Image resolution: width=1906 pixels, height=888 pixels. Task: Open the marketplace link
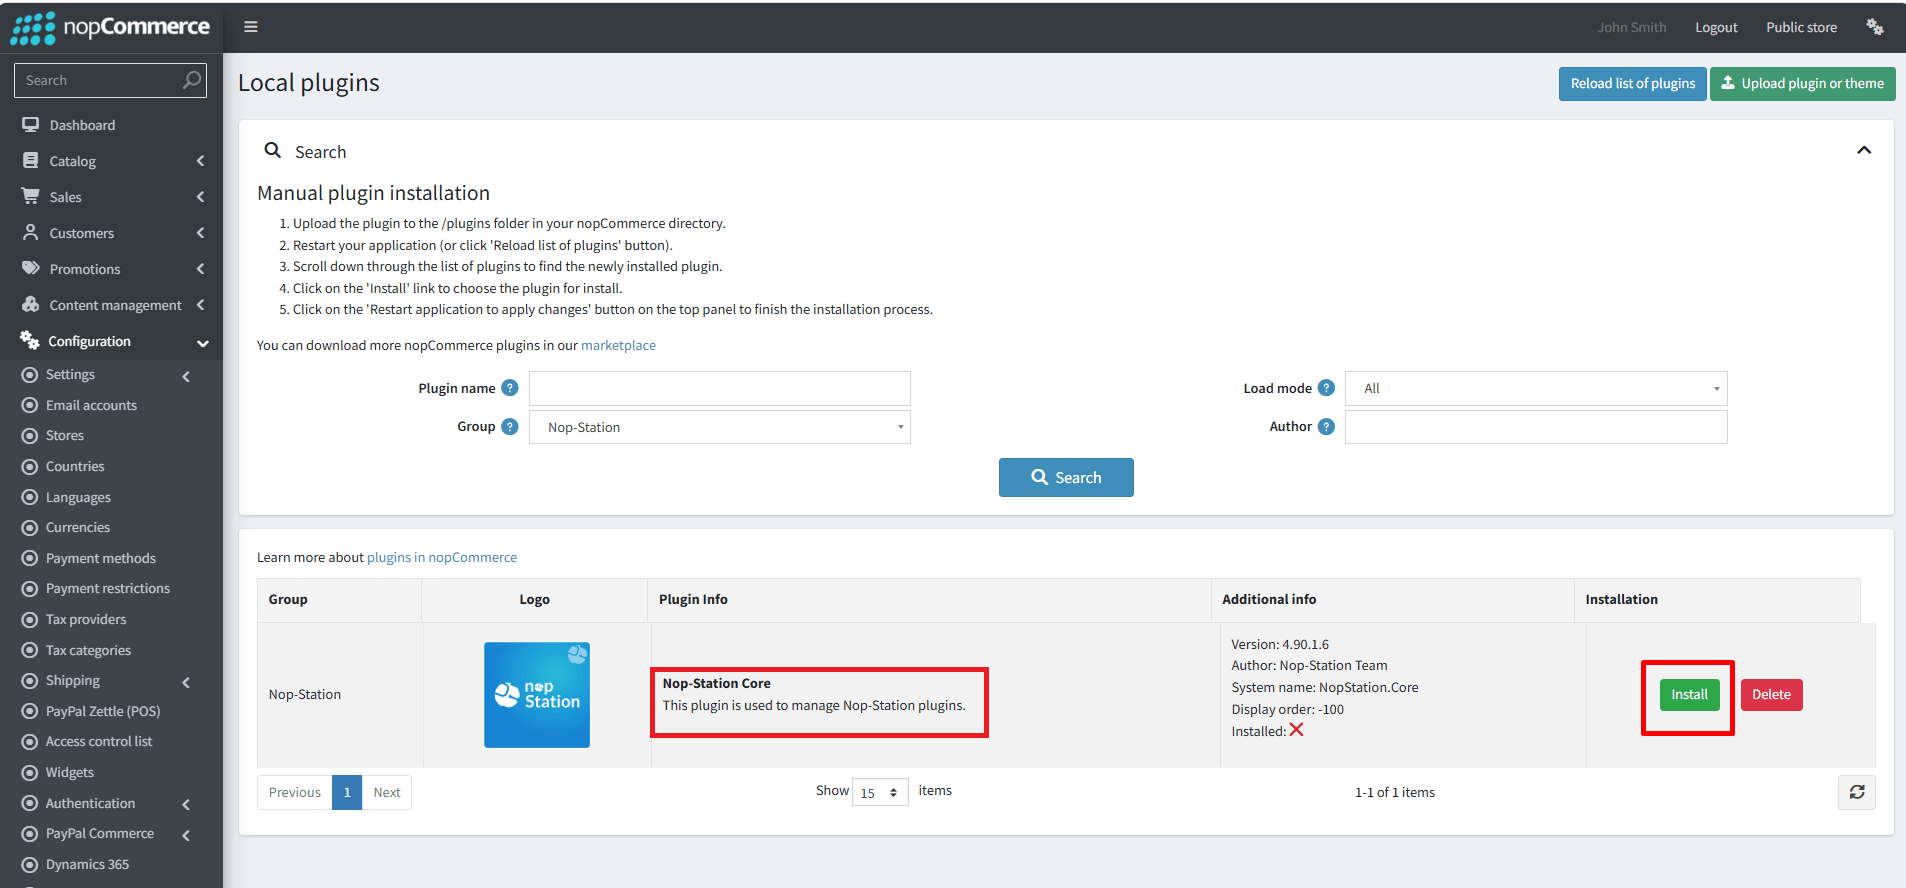click(618, 345)
